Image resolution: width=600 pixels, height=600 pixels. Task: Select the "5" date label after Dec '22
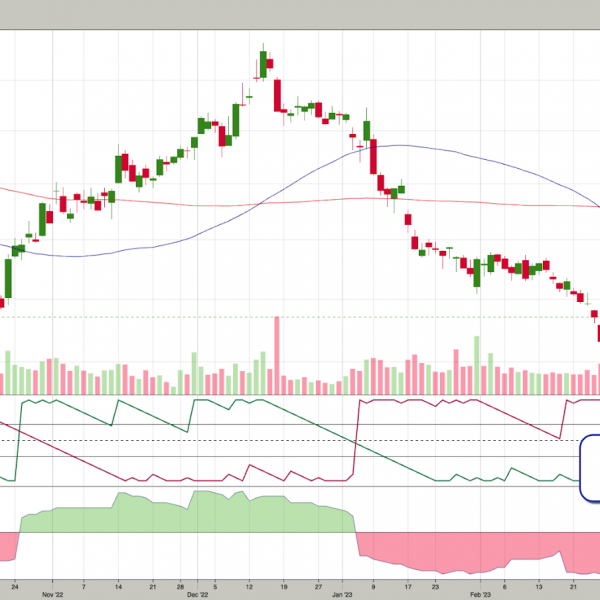click(x=215, y=586)
